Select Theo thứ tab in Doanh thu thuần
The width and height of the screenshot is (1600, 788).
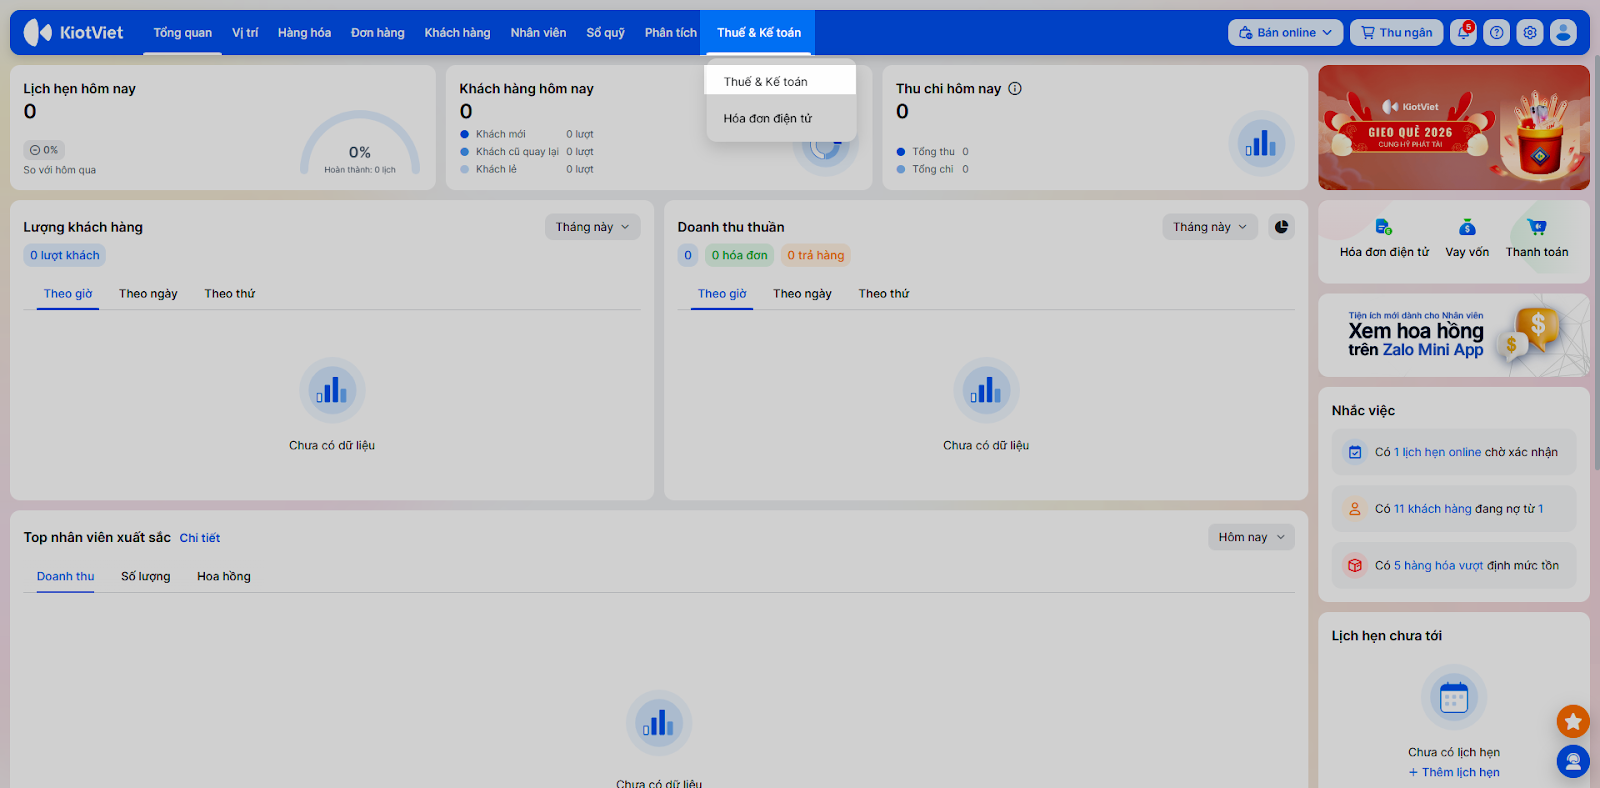coord(884,294)
